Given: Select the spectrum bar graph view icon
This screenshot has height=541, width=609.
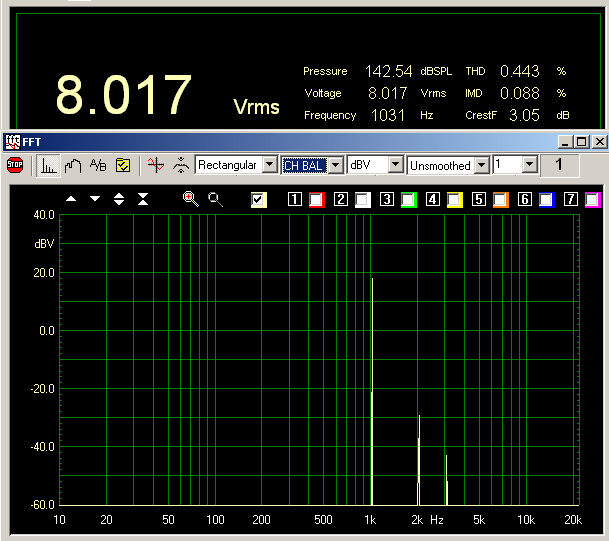Looking at the screenshot, I should (x=48, y=165).
